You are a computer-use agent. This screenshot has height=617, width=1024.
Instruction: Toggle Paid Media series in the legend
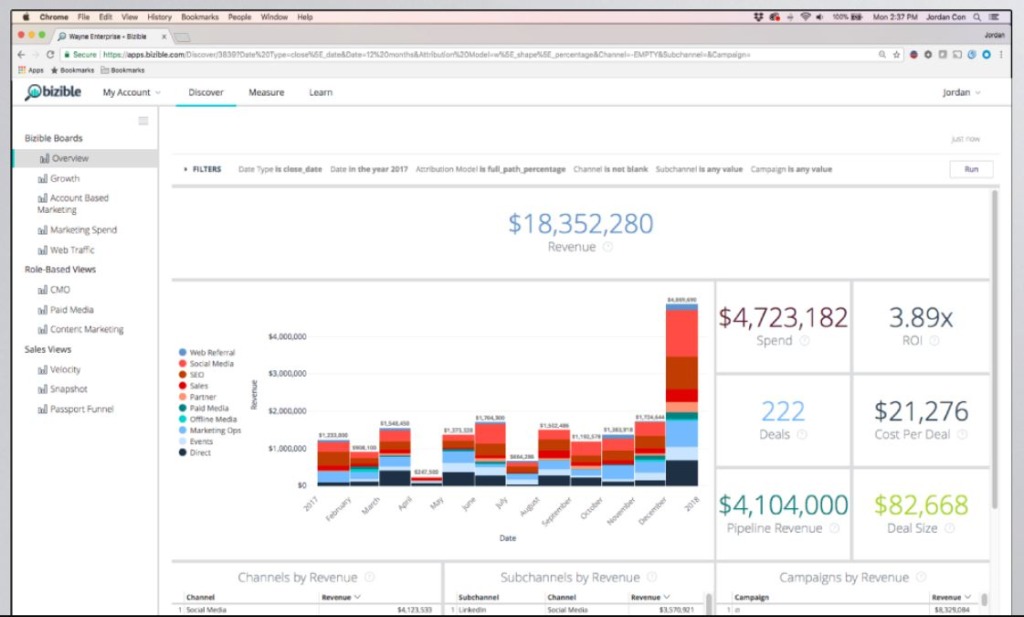204,408
